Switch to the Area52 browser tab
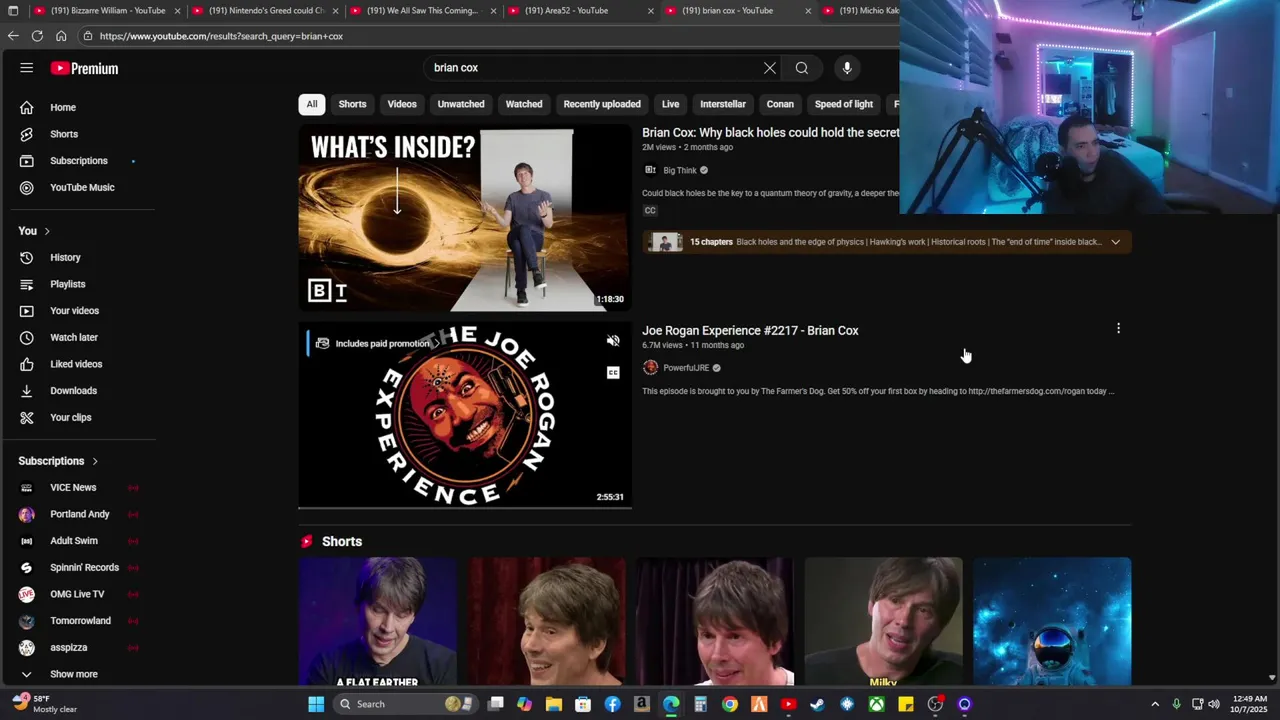The width and height of the screenshot is (1280, 720). [x=580, y=11]
